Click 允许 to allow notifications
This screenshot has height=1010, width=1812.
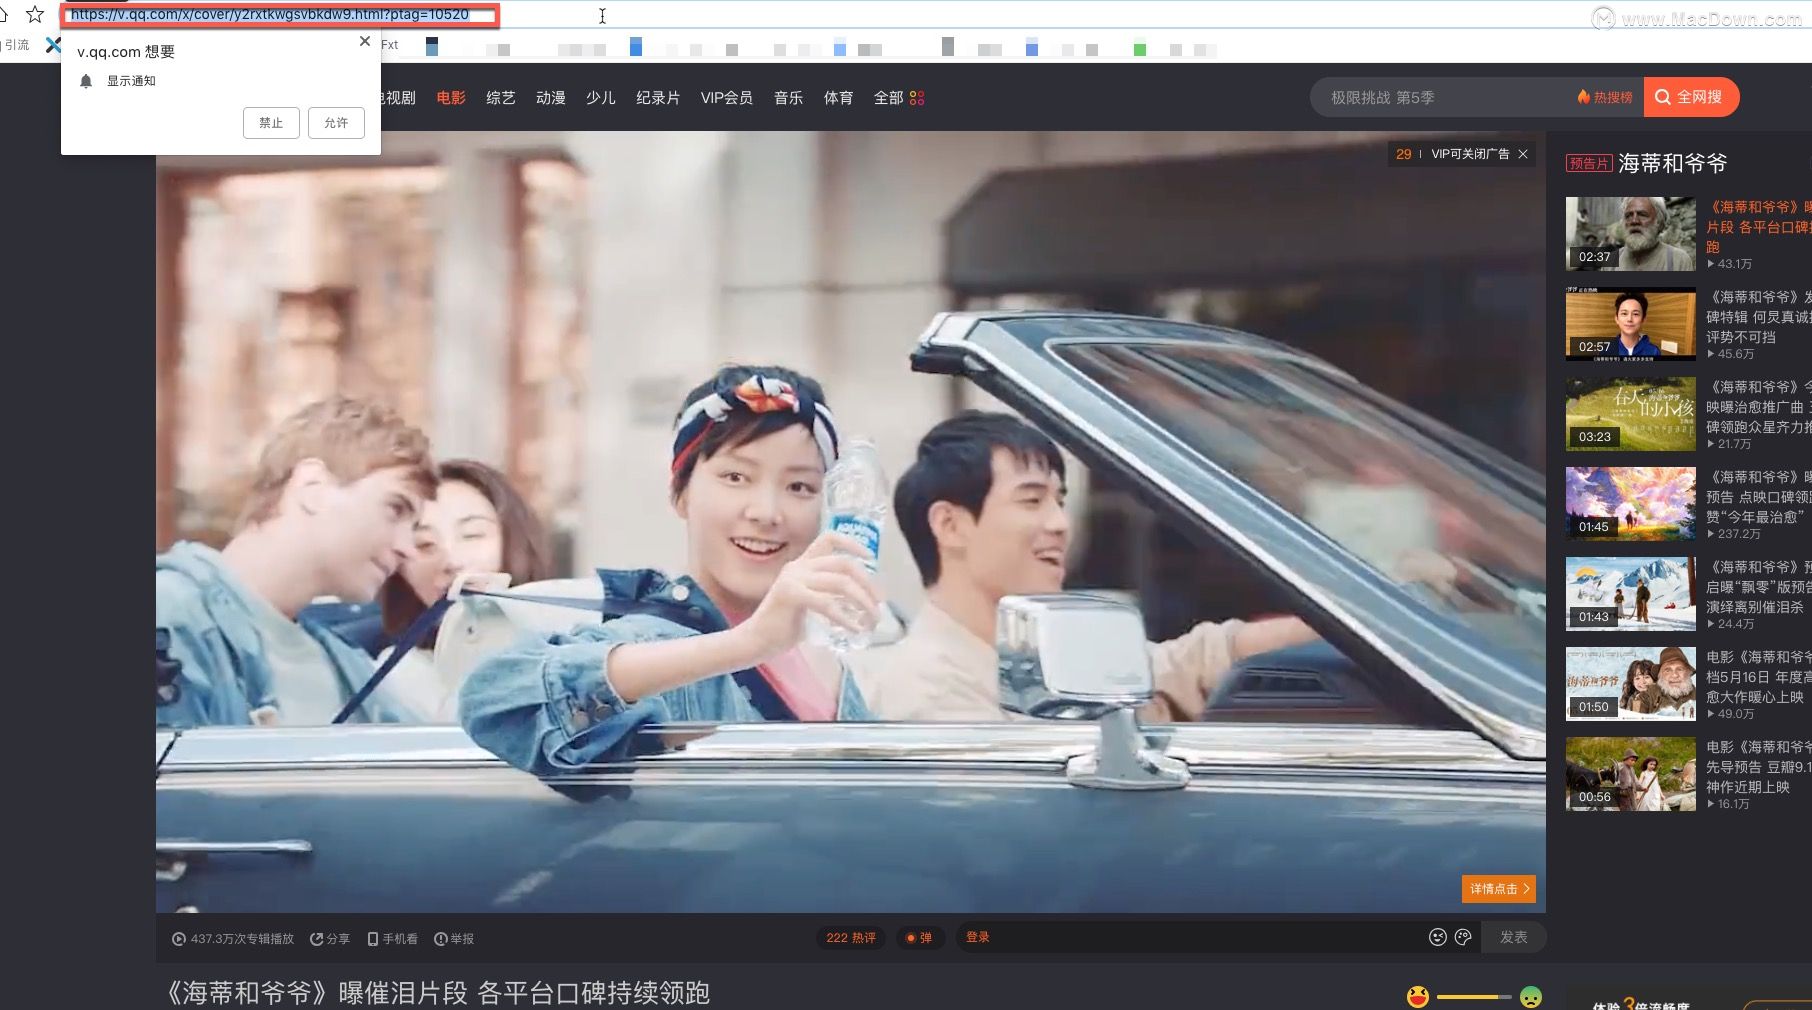tap(336, 123)
